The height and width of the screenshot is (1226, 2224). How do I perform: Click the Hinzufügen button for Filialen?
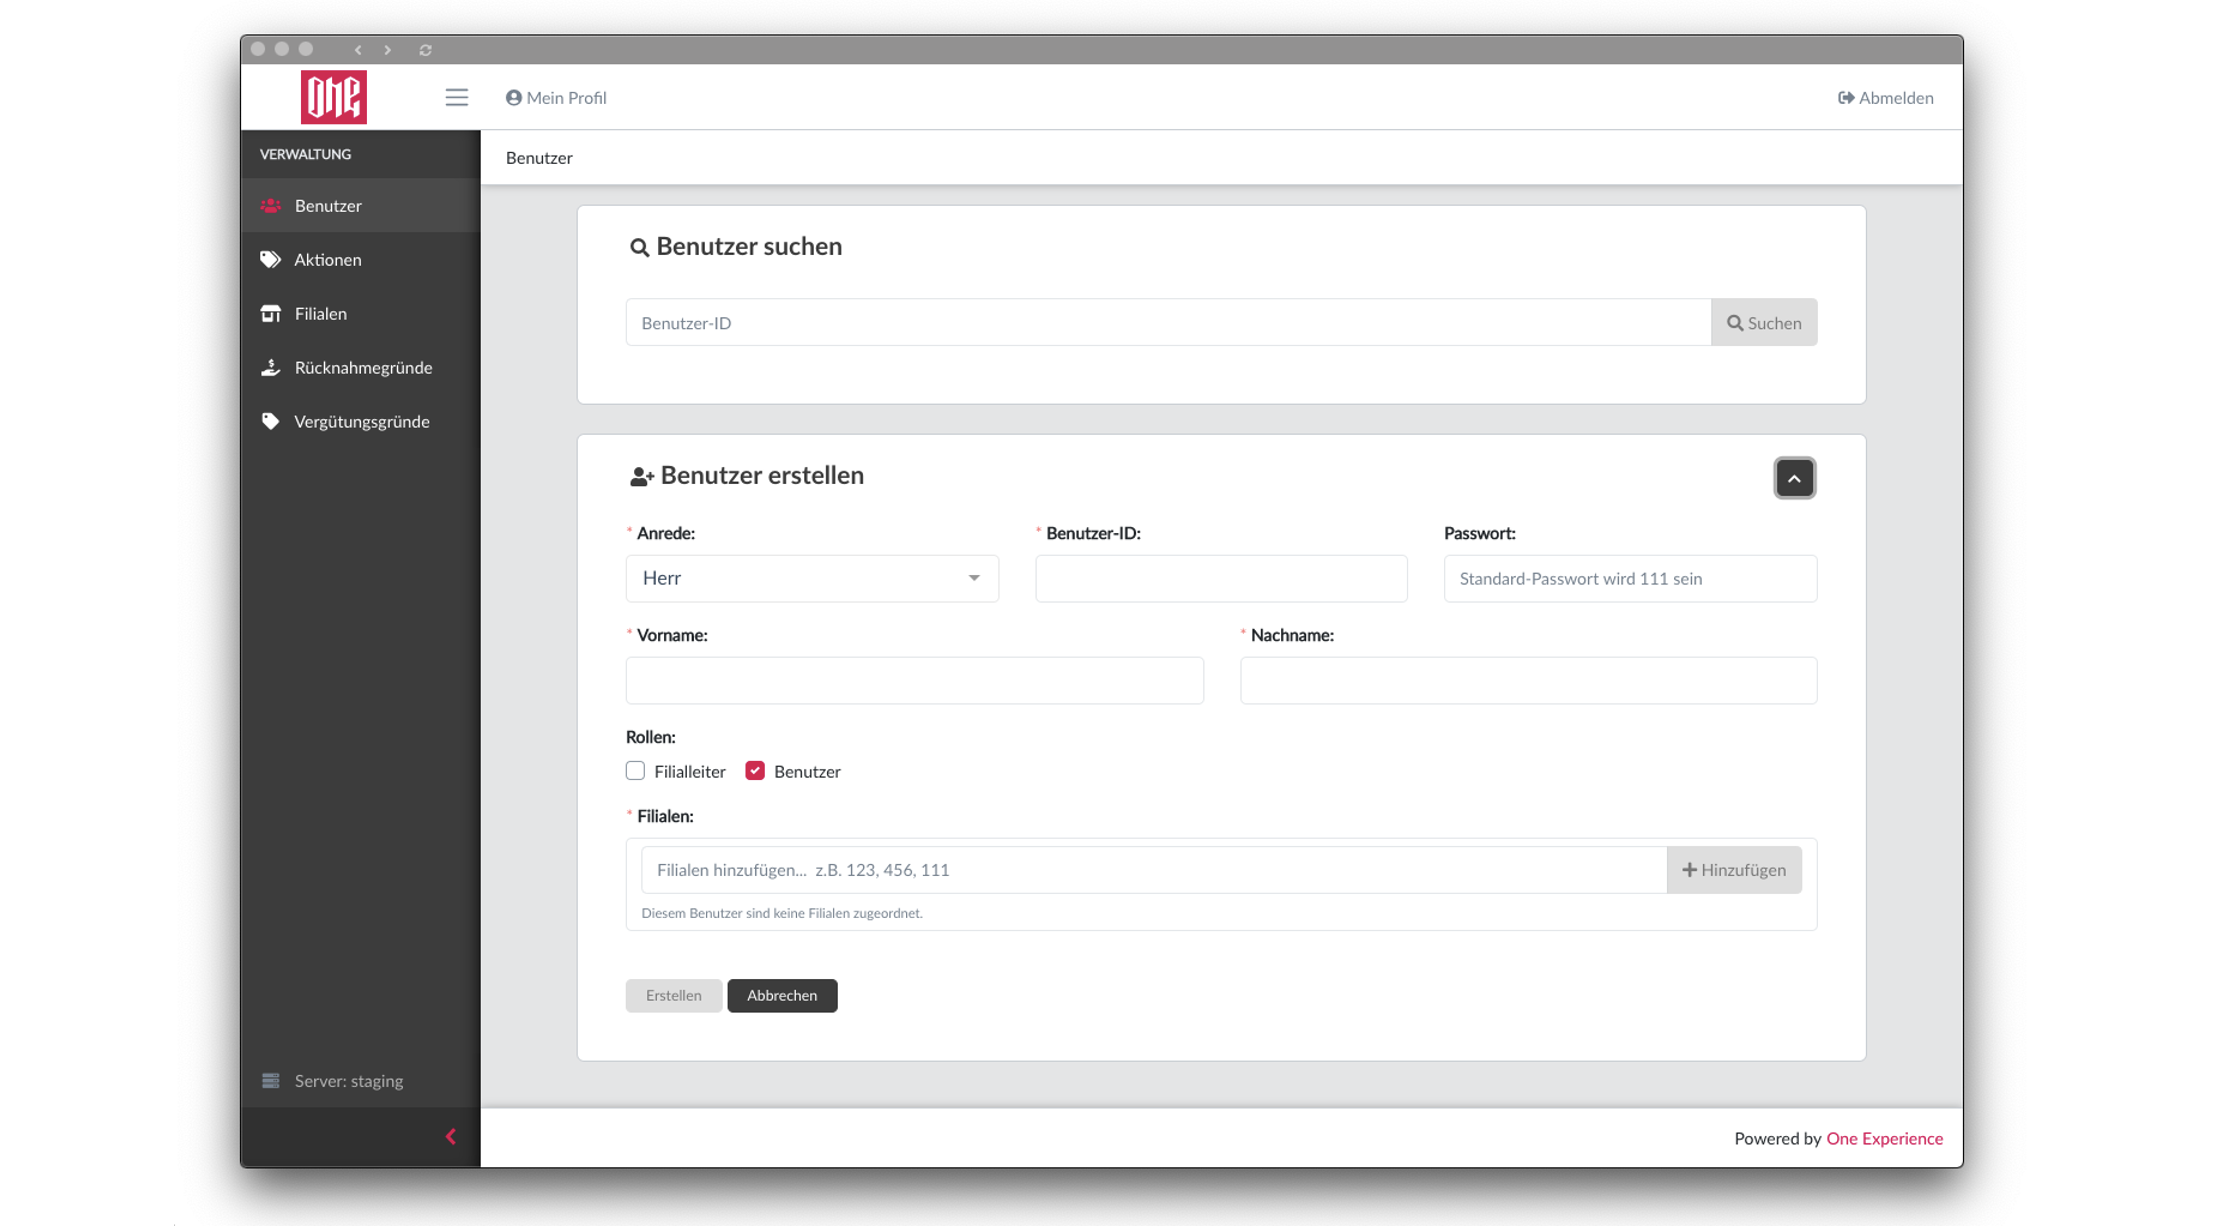[1733, 869]
